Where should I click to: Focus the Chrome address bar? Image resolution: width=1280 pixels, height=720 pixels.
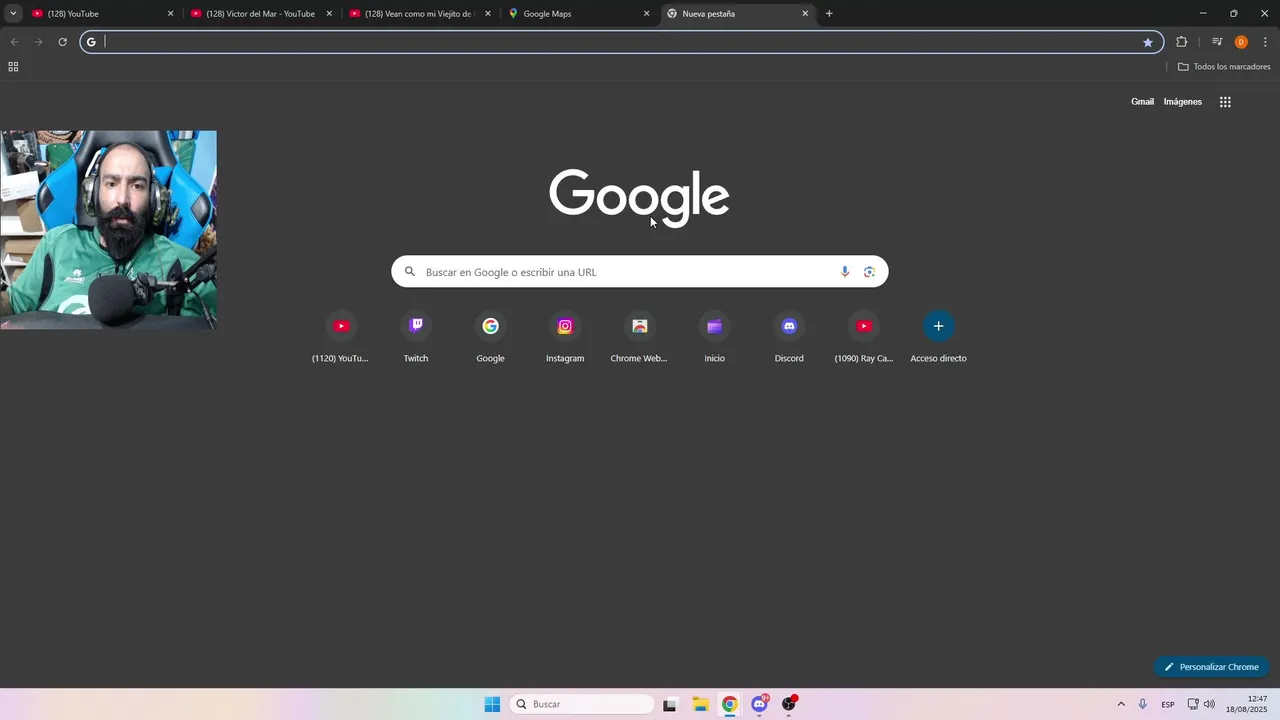[x=620, y=42]
